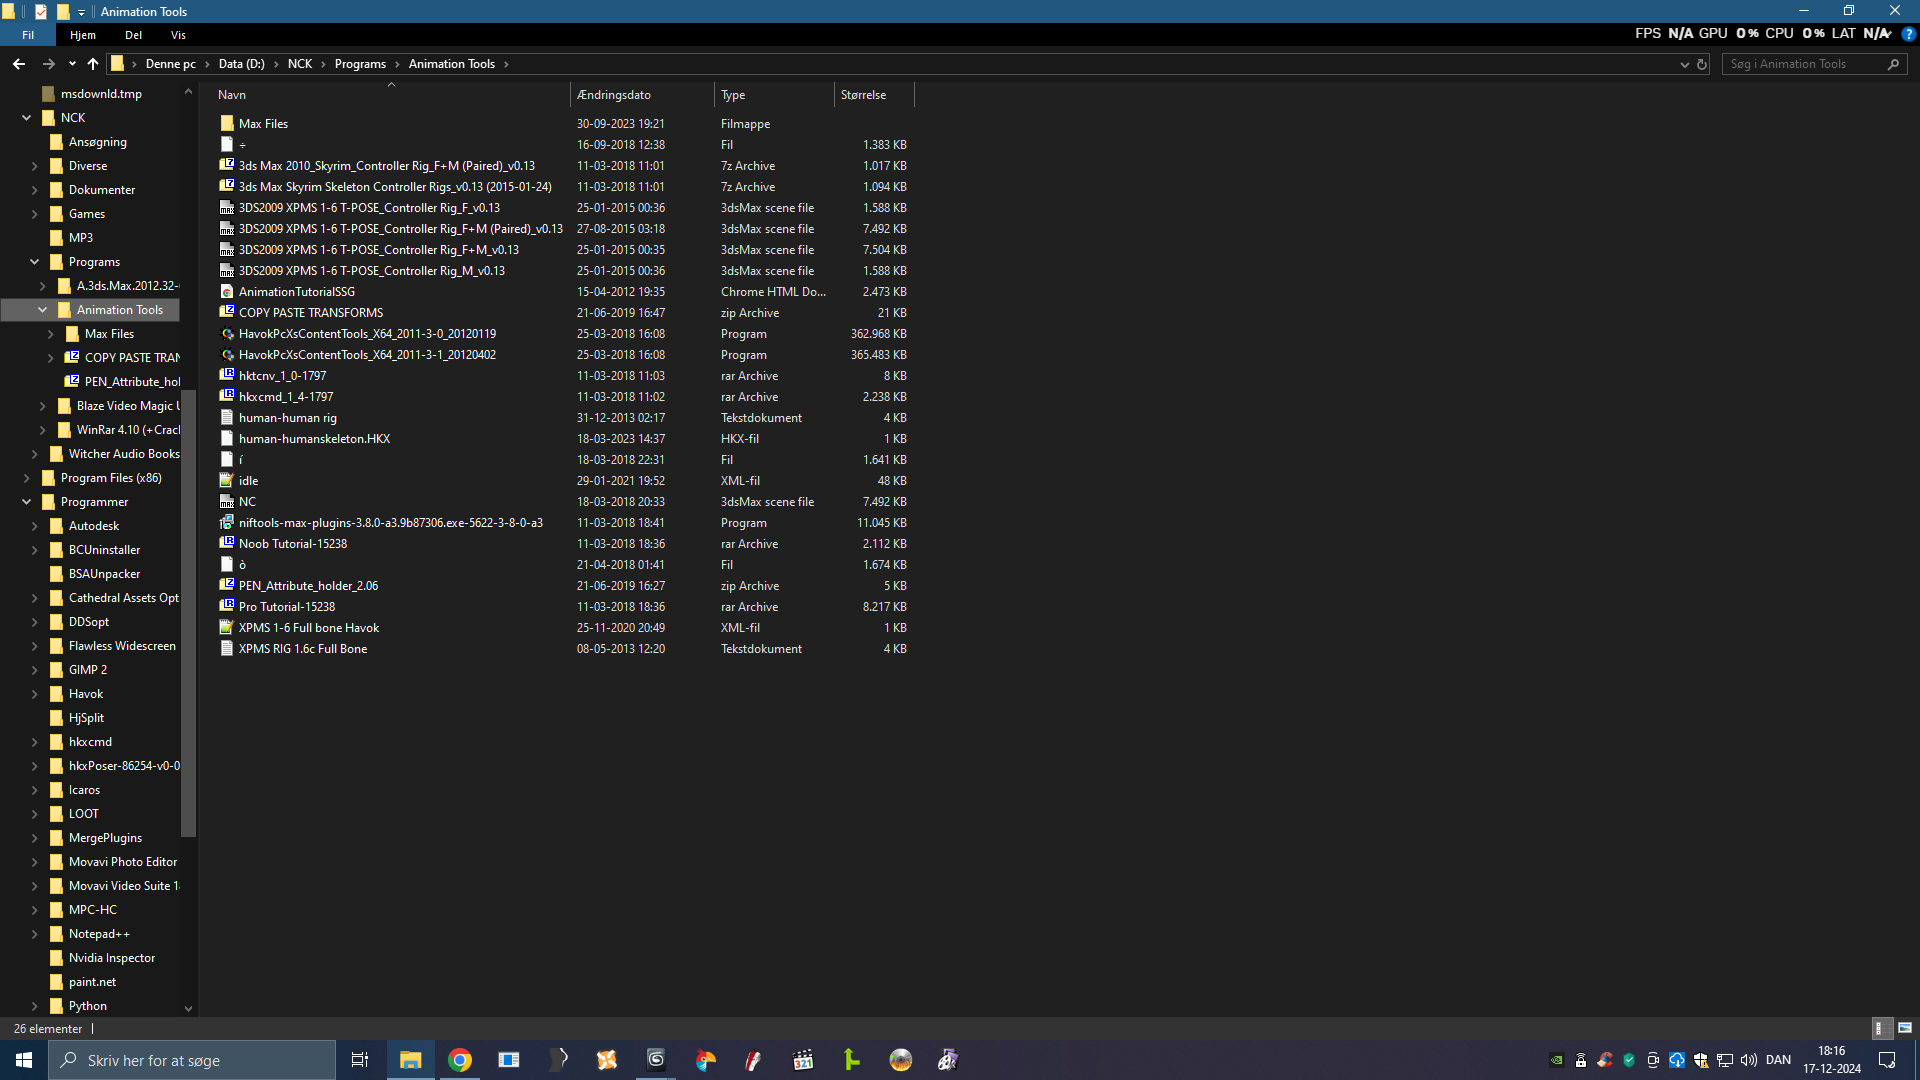1920x1080 pixels.
Task: Select the Blaze Video Magic folder
Action: tap(128, 406)
